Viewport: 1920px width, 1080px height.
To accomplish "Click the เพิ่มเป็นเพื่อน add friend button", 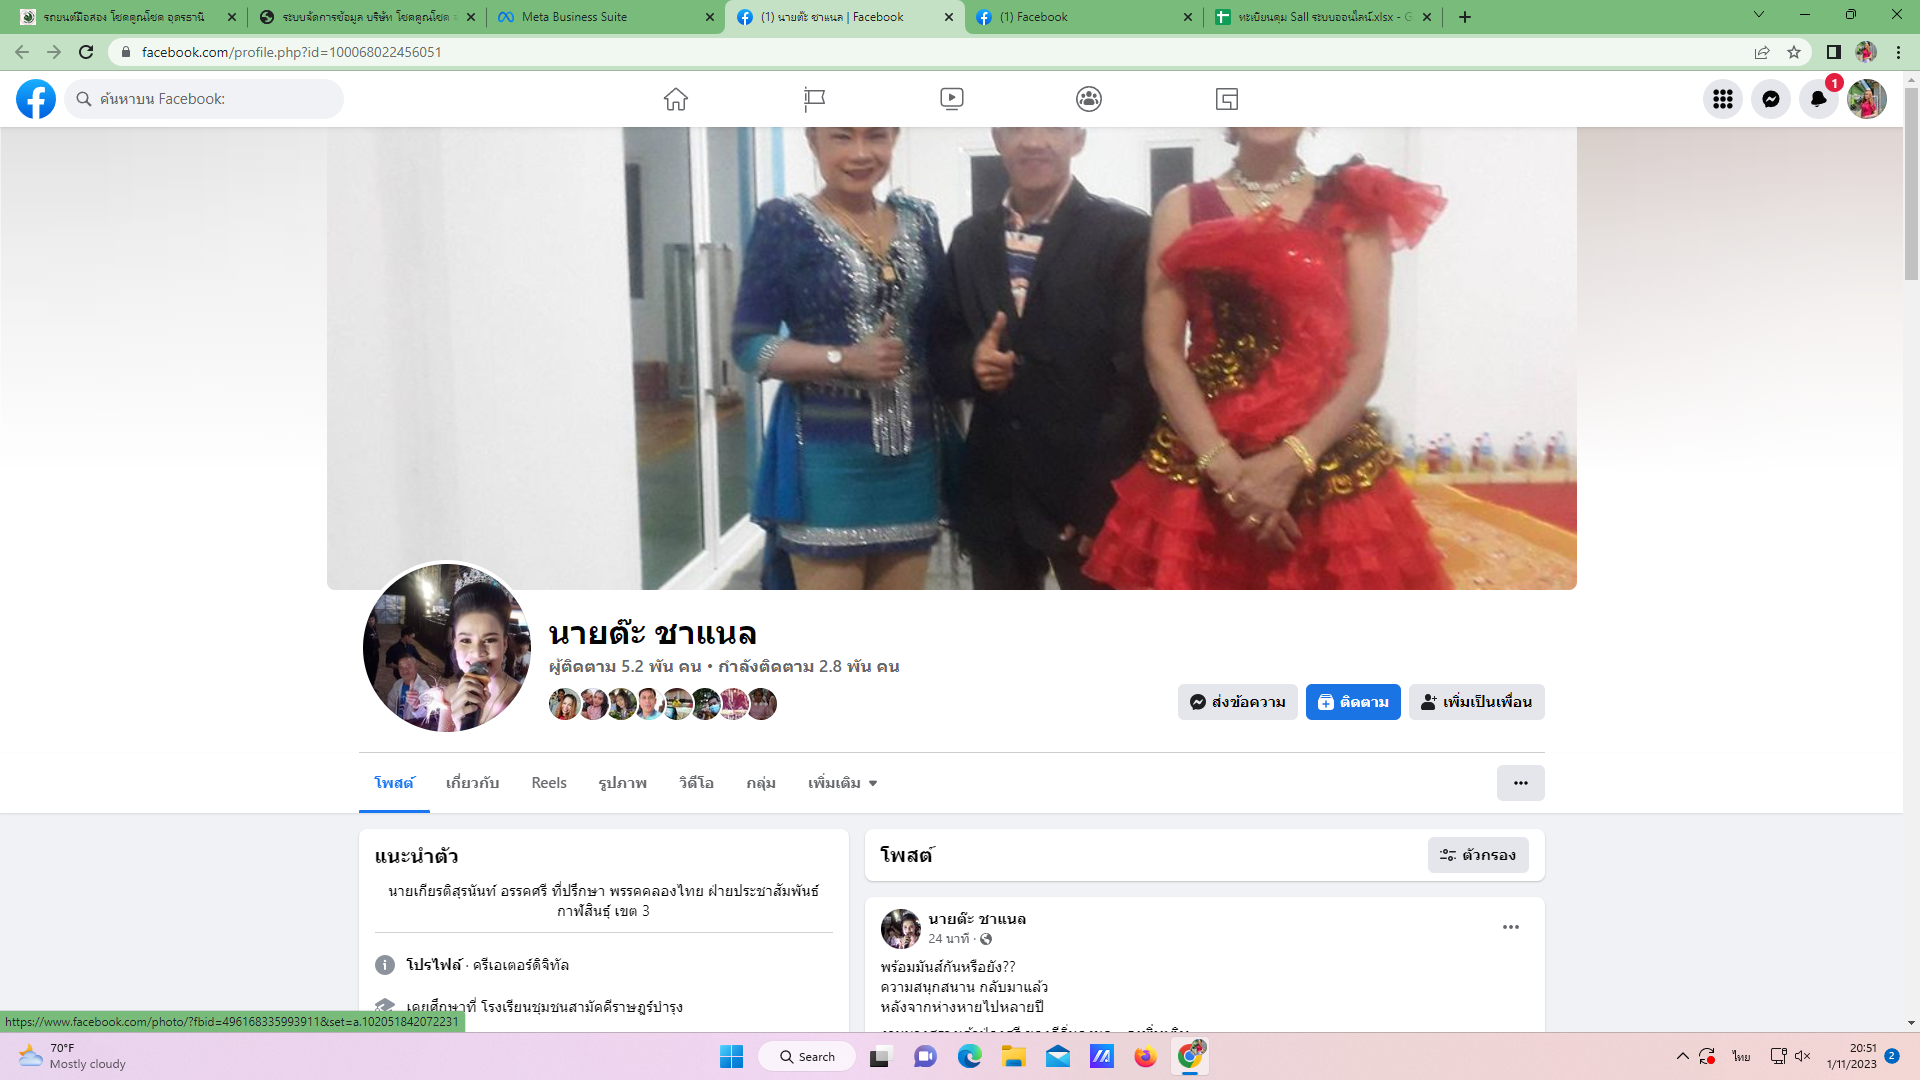I will (x=1476, y=702).
